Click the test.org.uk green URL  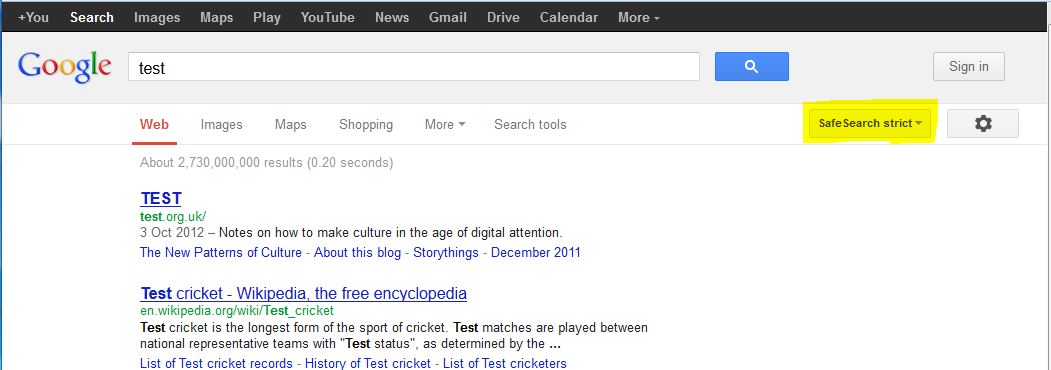[173, 217]
